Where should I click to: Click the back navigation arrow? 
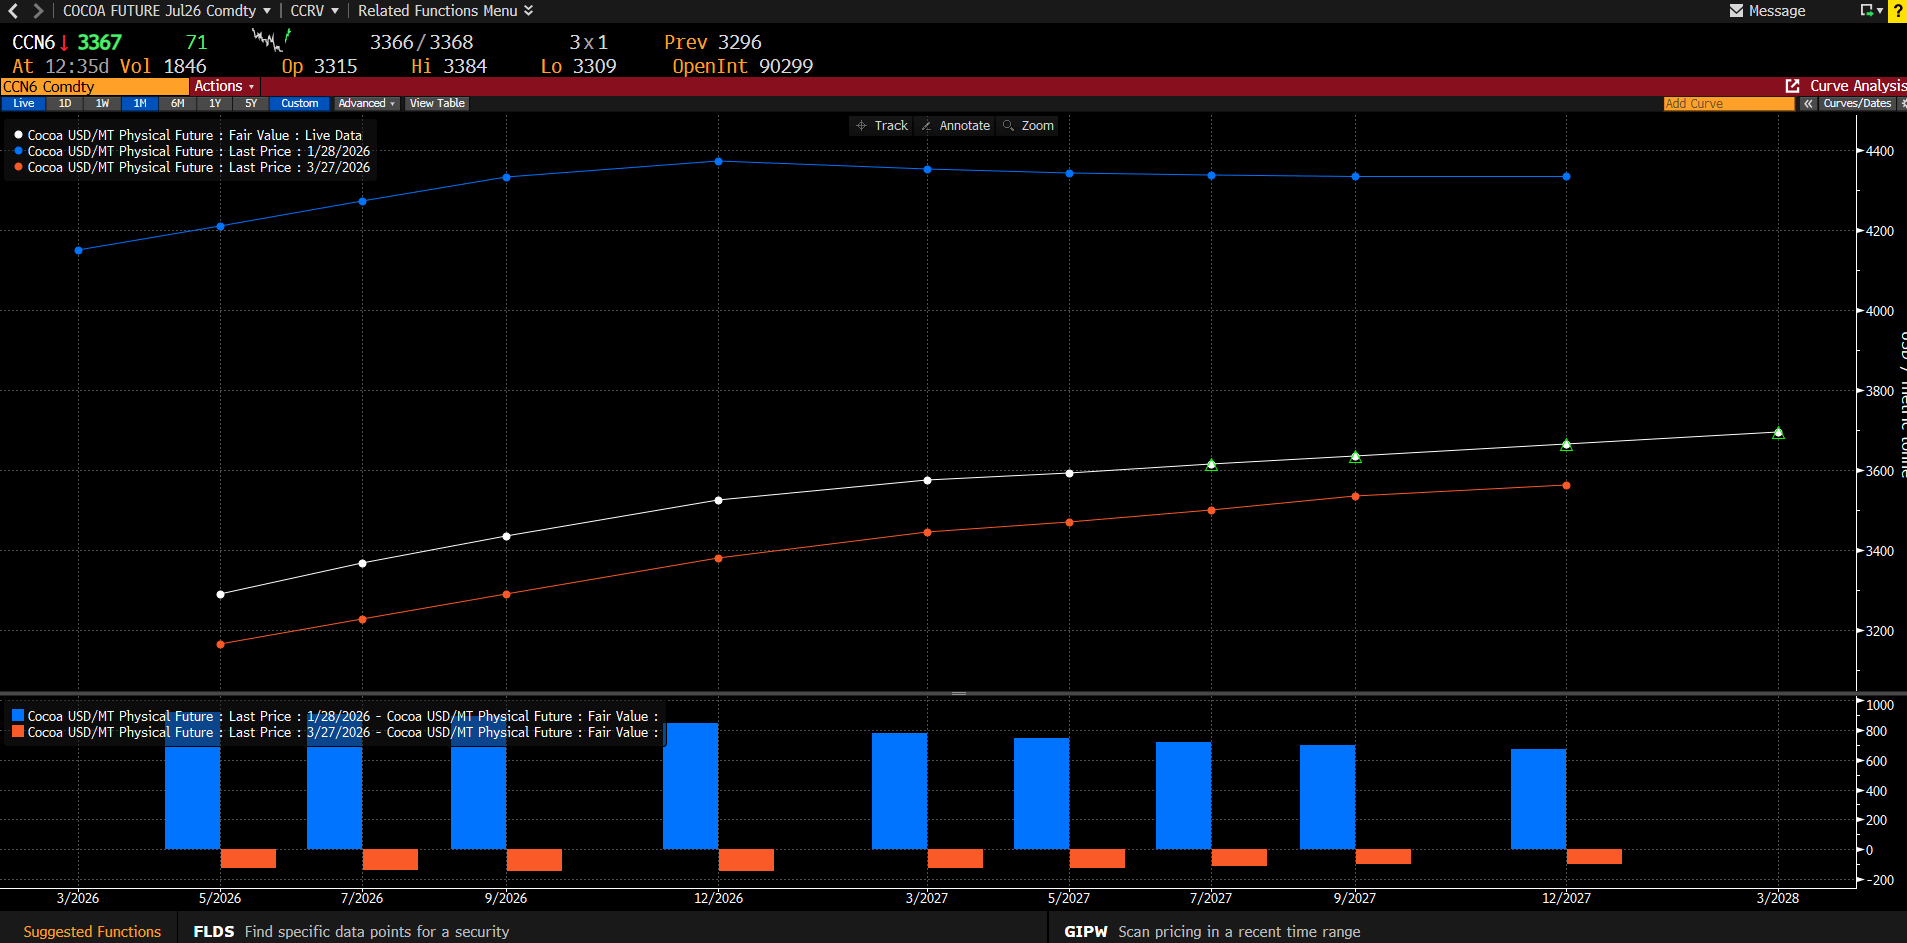pyautogui.click(x=13, y=11)
